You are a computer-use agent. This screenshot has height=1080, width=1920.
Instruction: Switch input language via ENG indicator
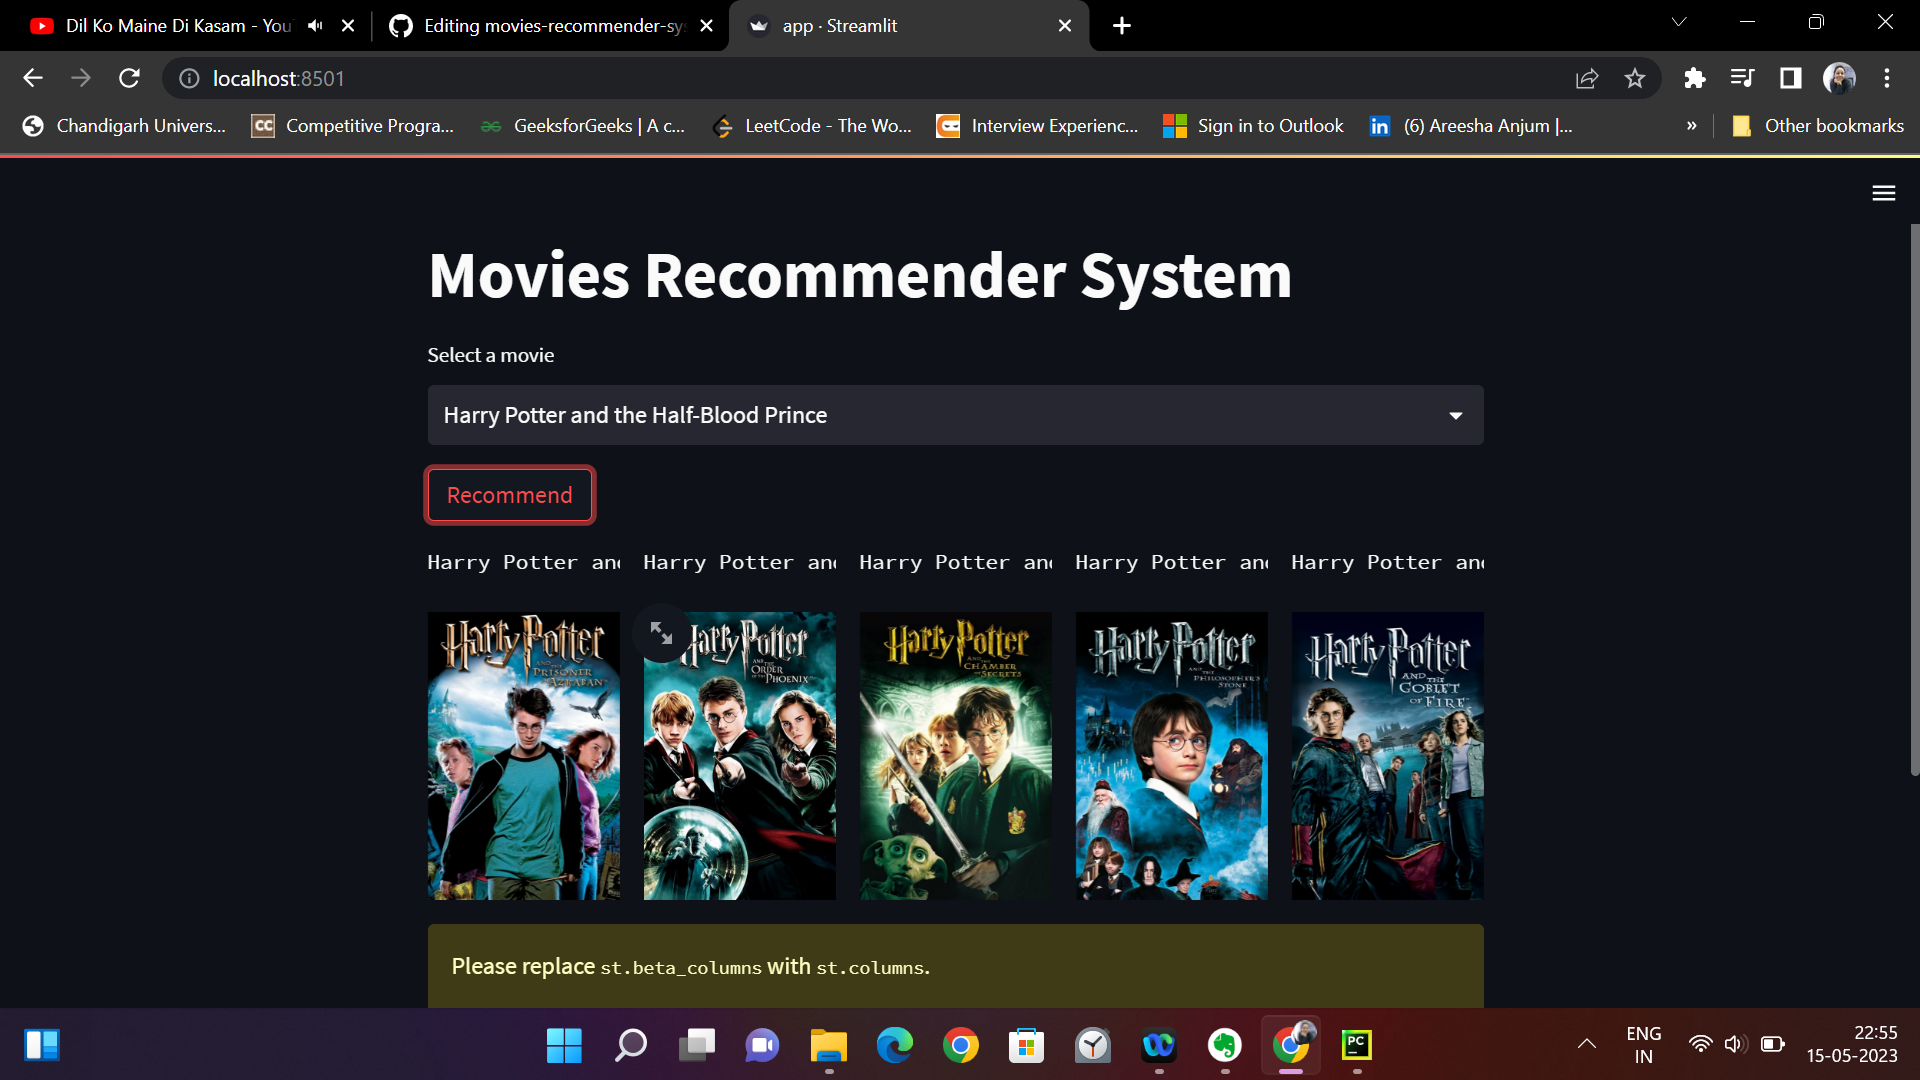[1645, 1044]
